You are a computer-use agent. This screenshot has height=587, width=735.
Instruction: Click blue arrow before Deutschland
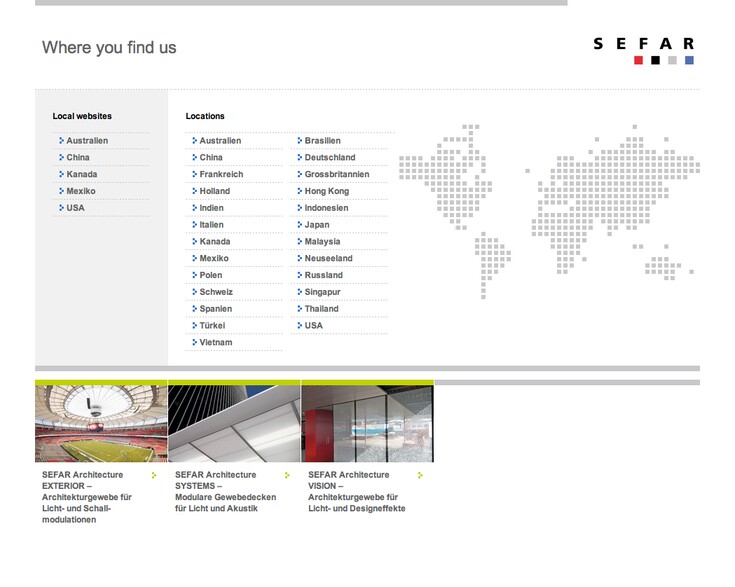pyautogui.click(x=300, y=157)
